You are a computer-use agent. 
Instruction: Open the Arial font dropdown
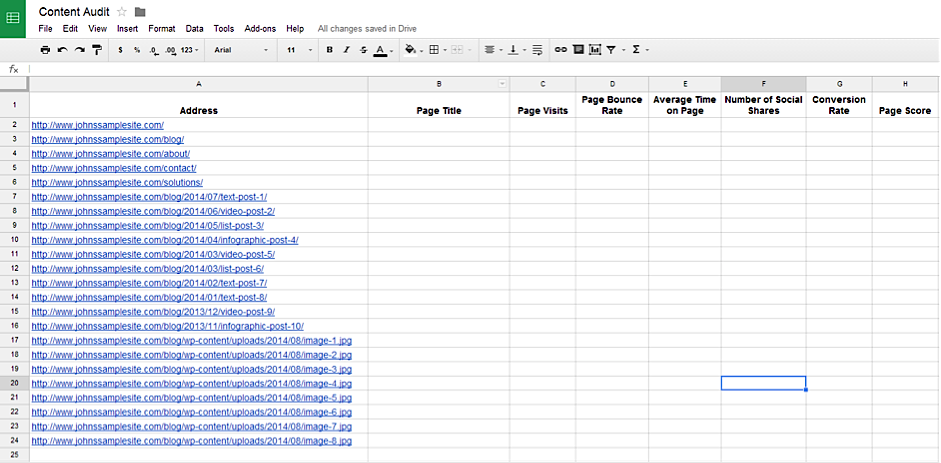pyautogui.click(x=240, y=49)
